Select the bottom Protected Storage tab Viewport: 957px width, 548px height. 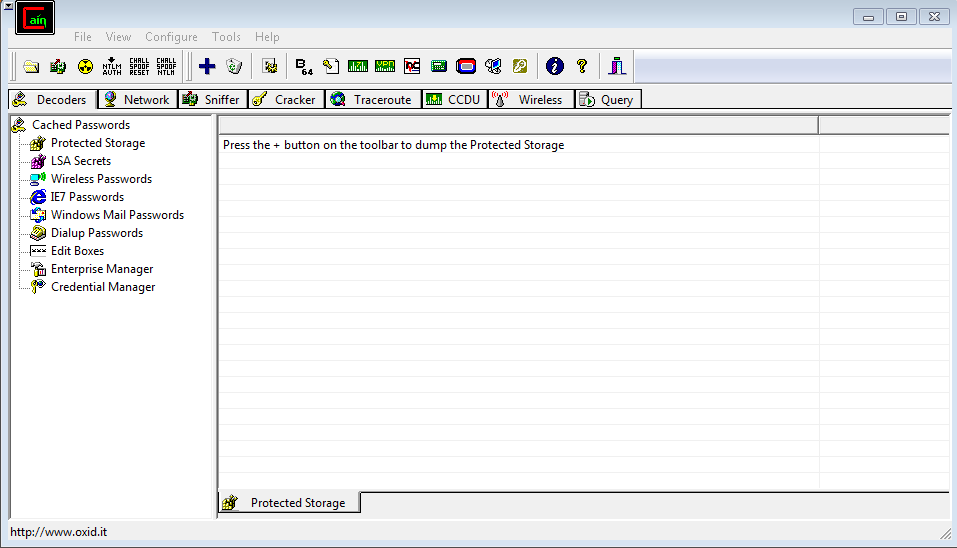(x=289, y=503)
